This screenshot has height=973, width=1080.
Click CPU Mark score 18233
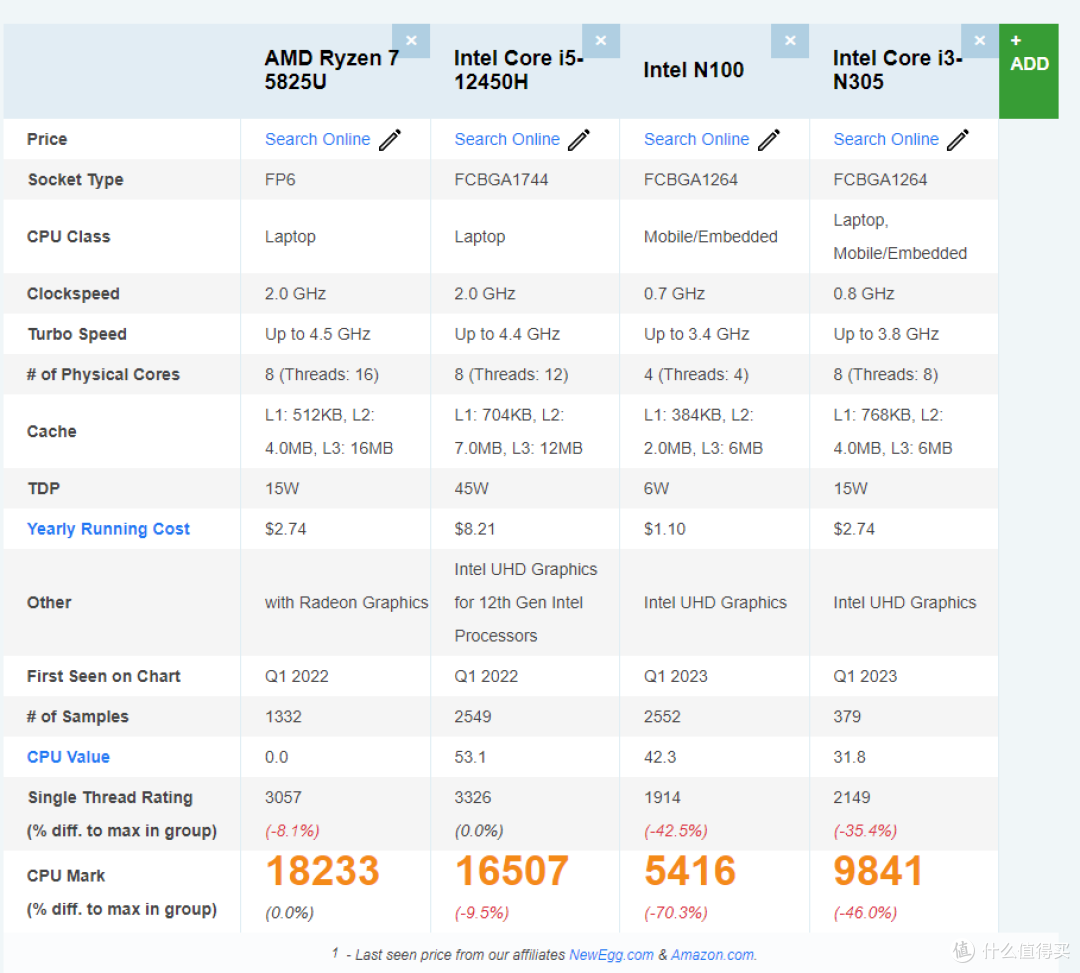322,870
